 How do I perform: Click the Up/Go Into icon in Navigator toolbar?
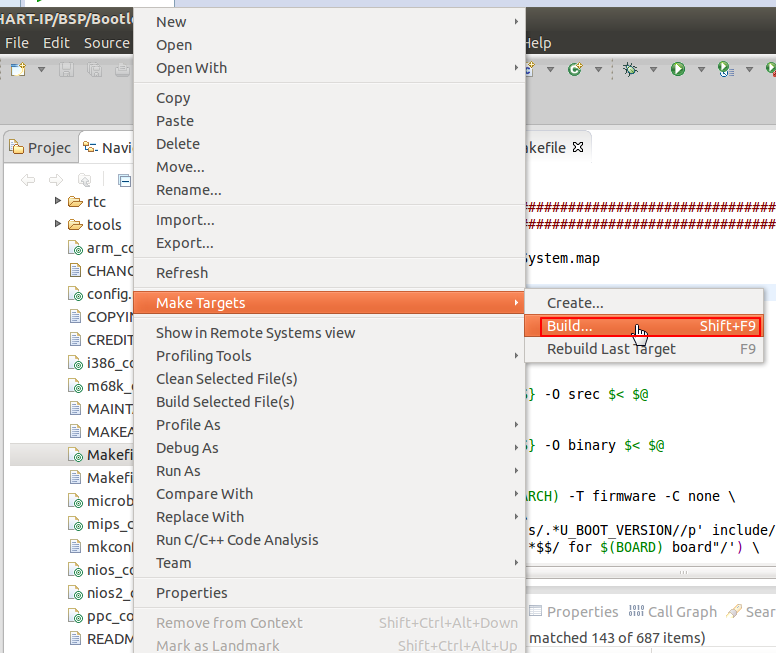pos(85,180)
